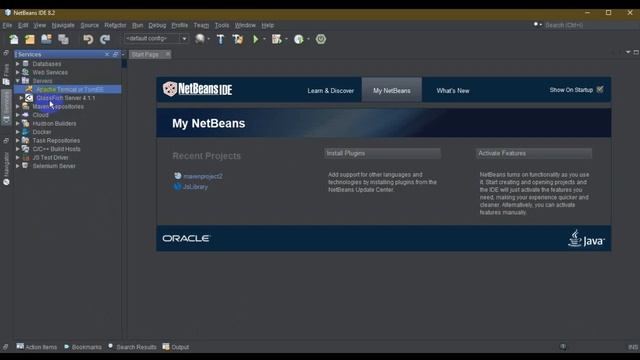Click the round green icon at toolbar end

tap(321, 39)
